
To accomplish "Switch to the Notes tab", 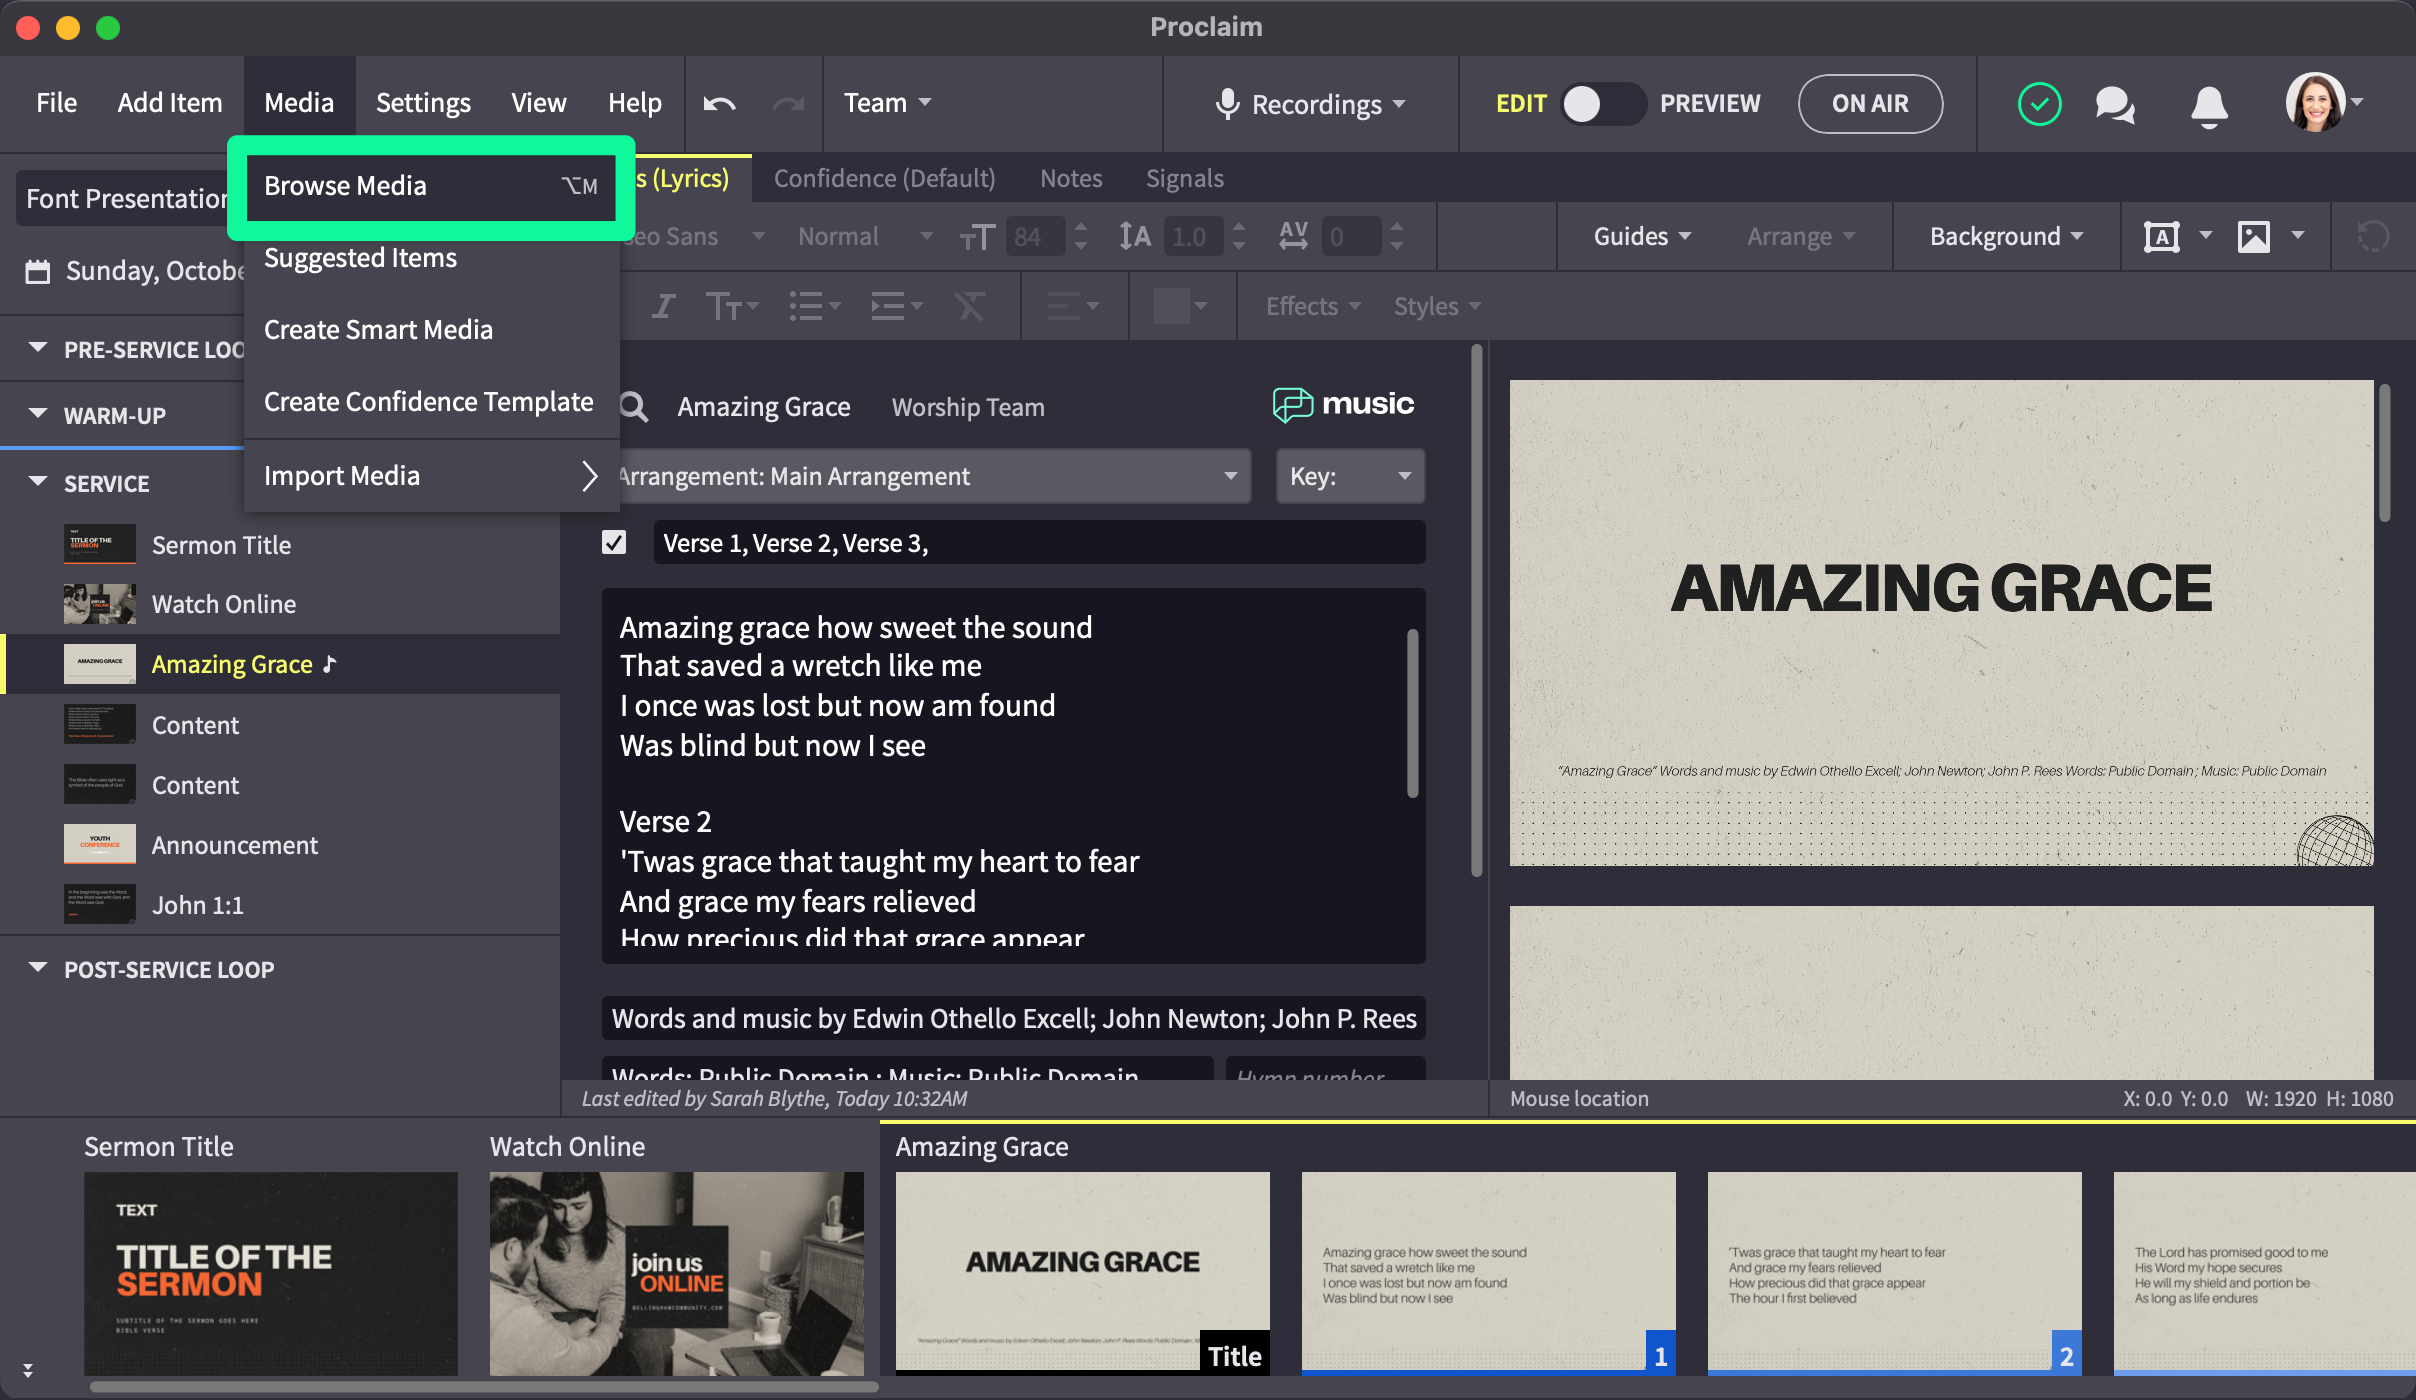I will [1070, 179].
